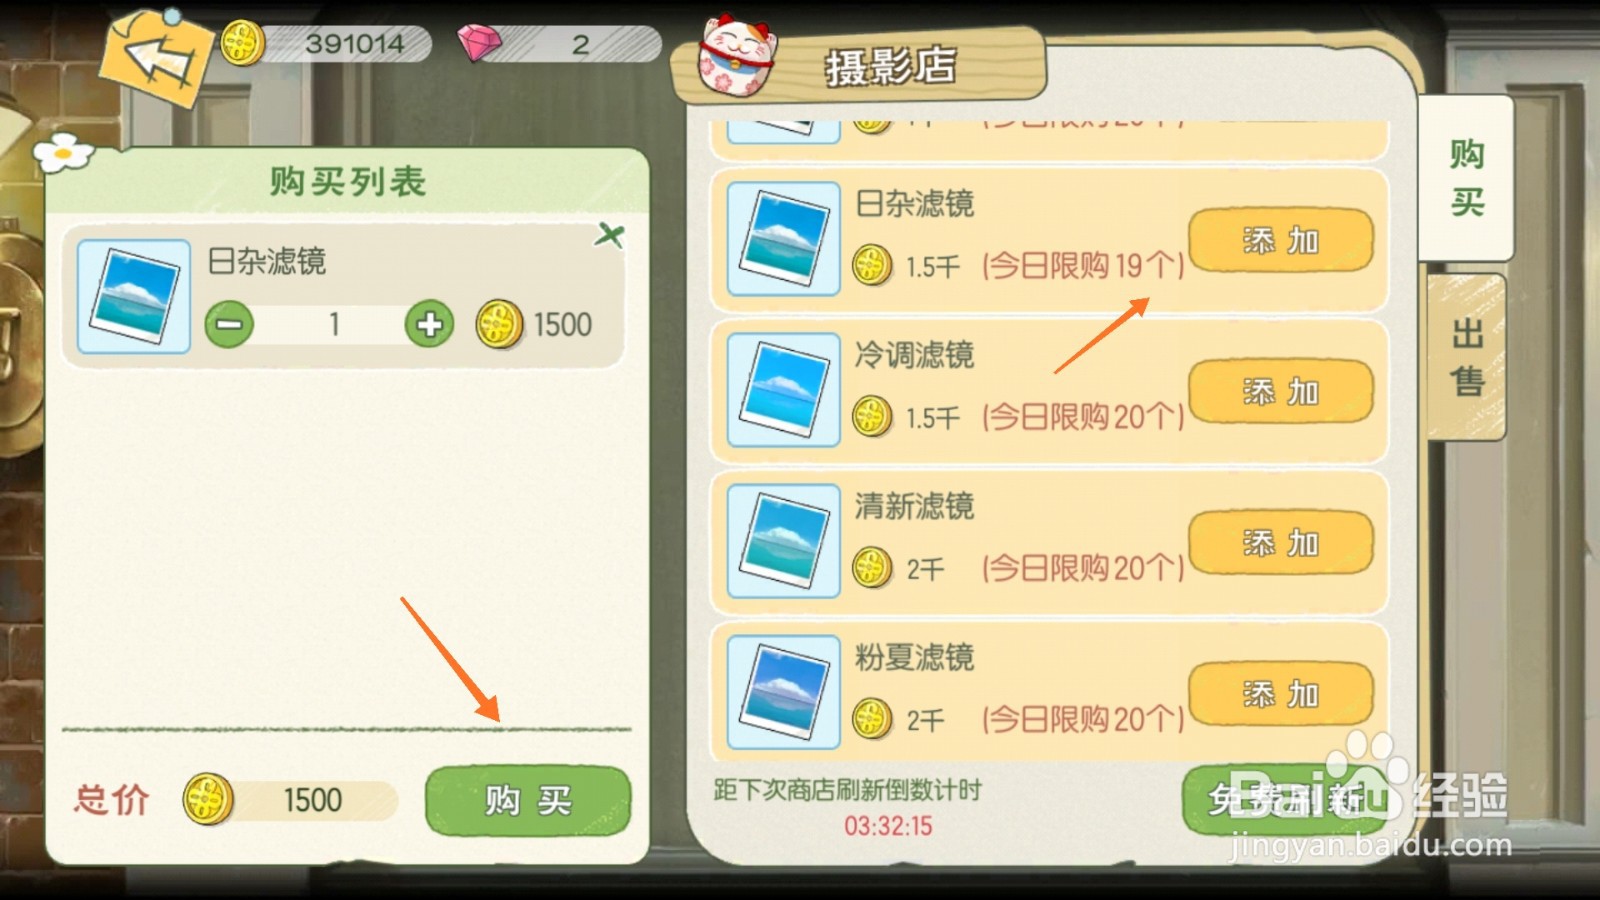The width and height of the screenshot is (1600, 900).
Task: Click the 冷调滤镜 photo thumbnail
Action: [x=784, y=390]
